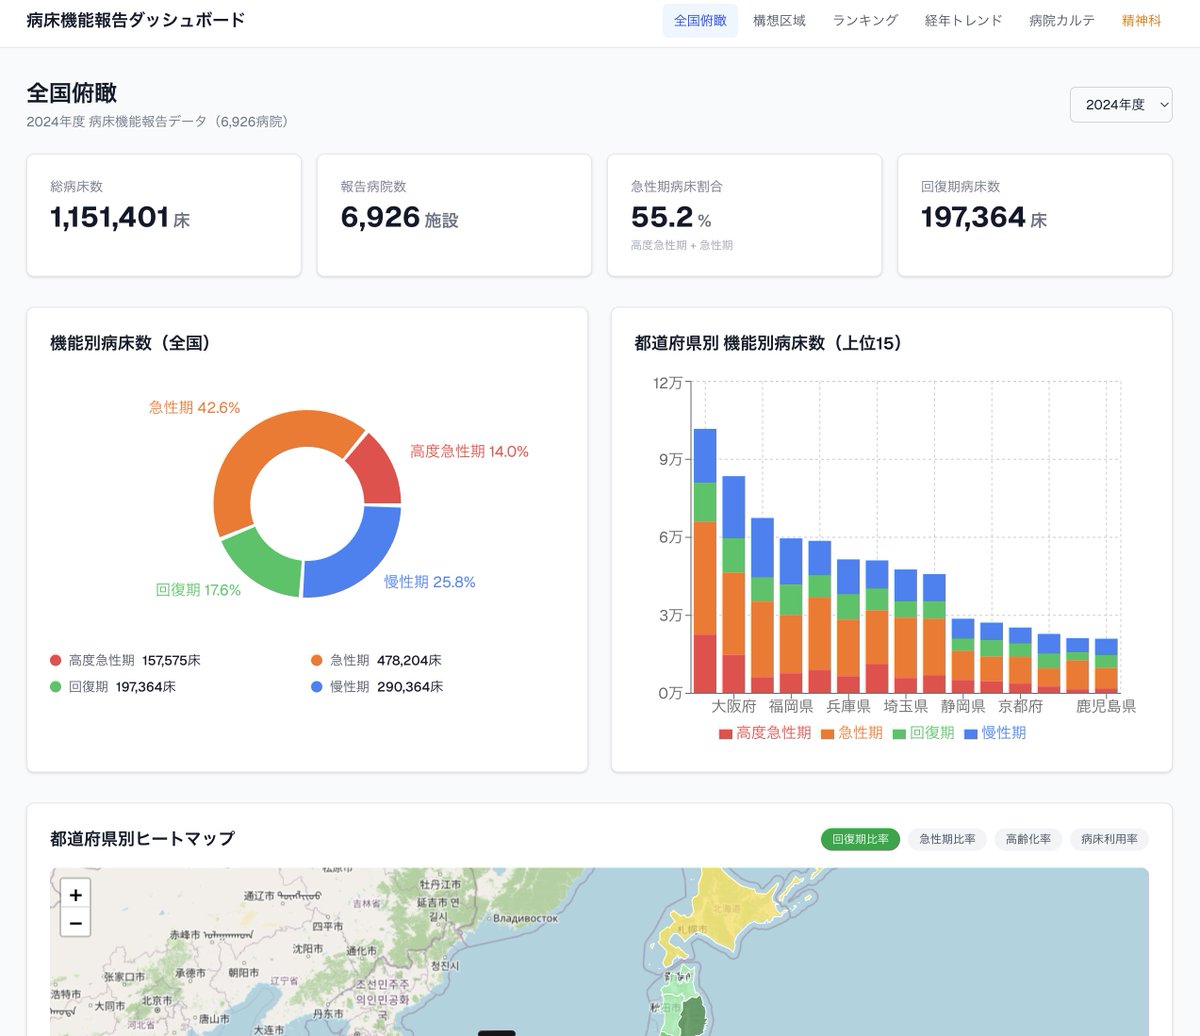Click the 急性期 478,204床 legend entry
Viewport: 1200px width, 1036px height.
tap(377, 661)
